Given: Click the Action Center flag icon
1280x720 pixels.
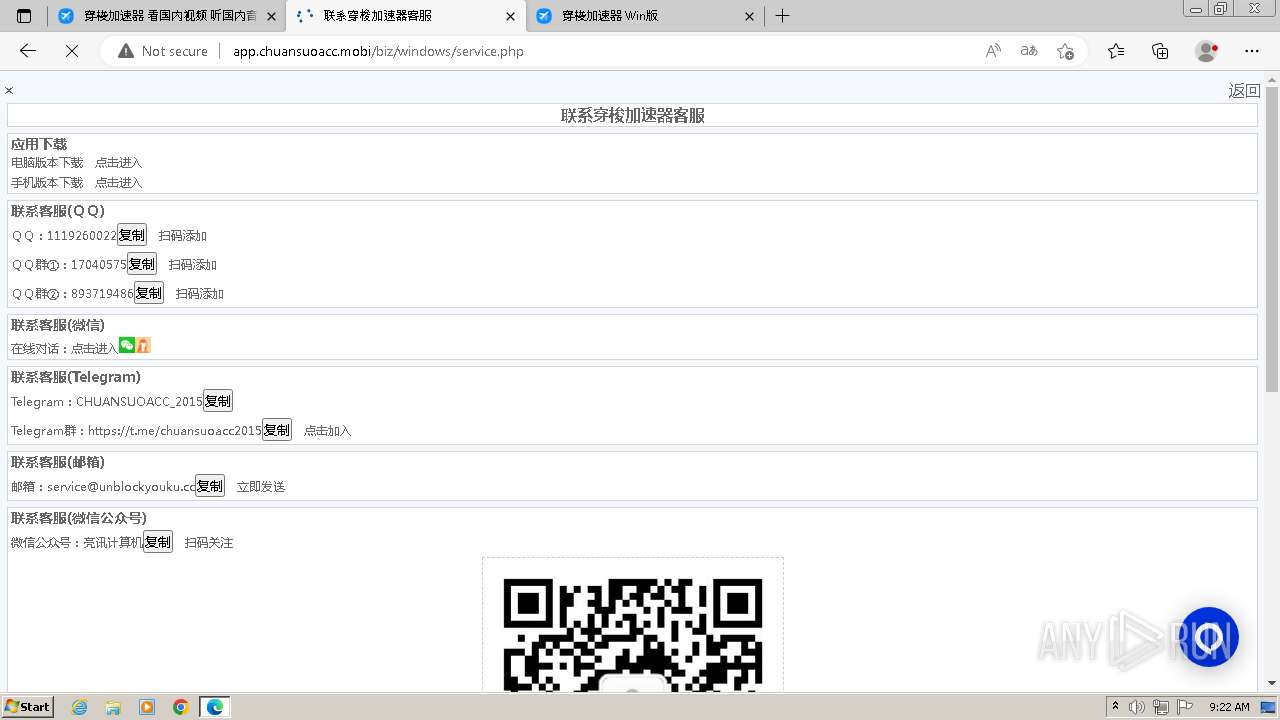Looking at the screenshot, I should [x=1185, y=707].
